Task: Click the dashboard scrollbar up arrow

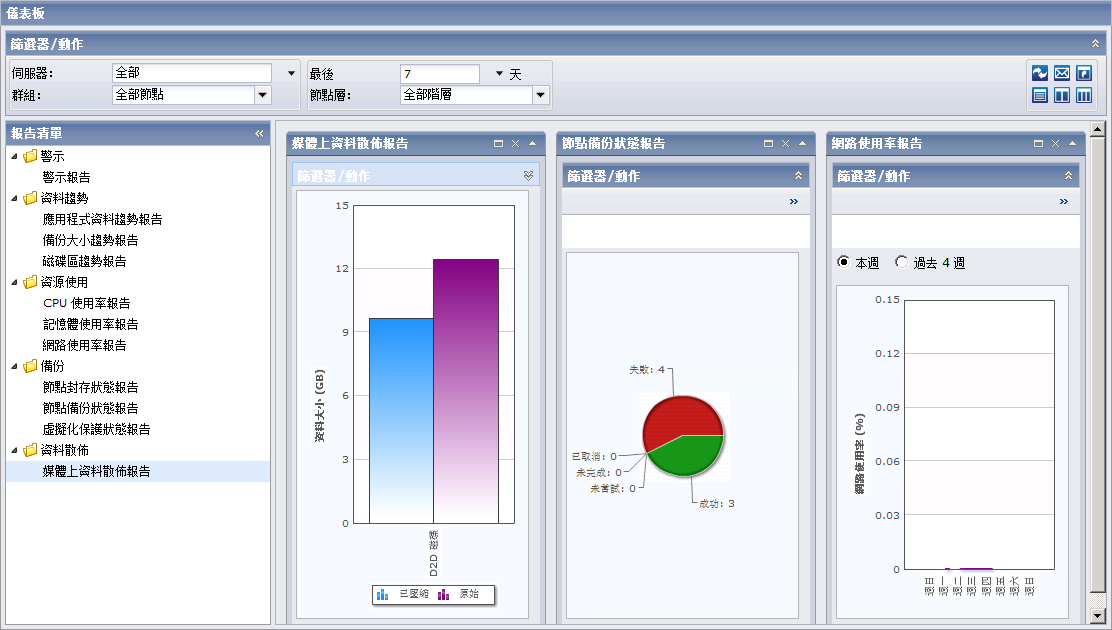Action: 1098,129
